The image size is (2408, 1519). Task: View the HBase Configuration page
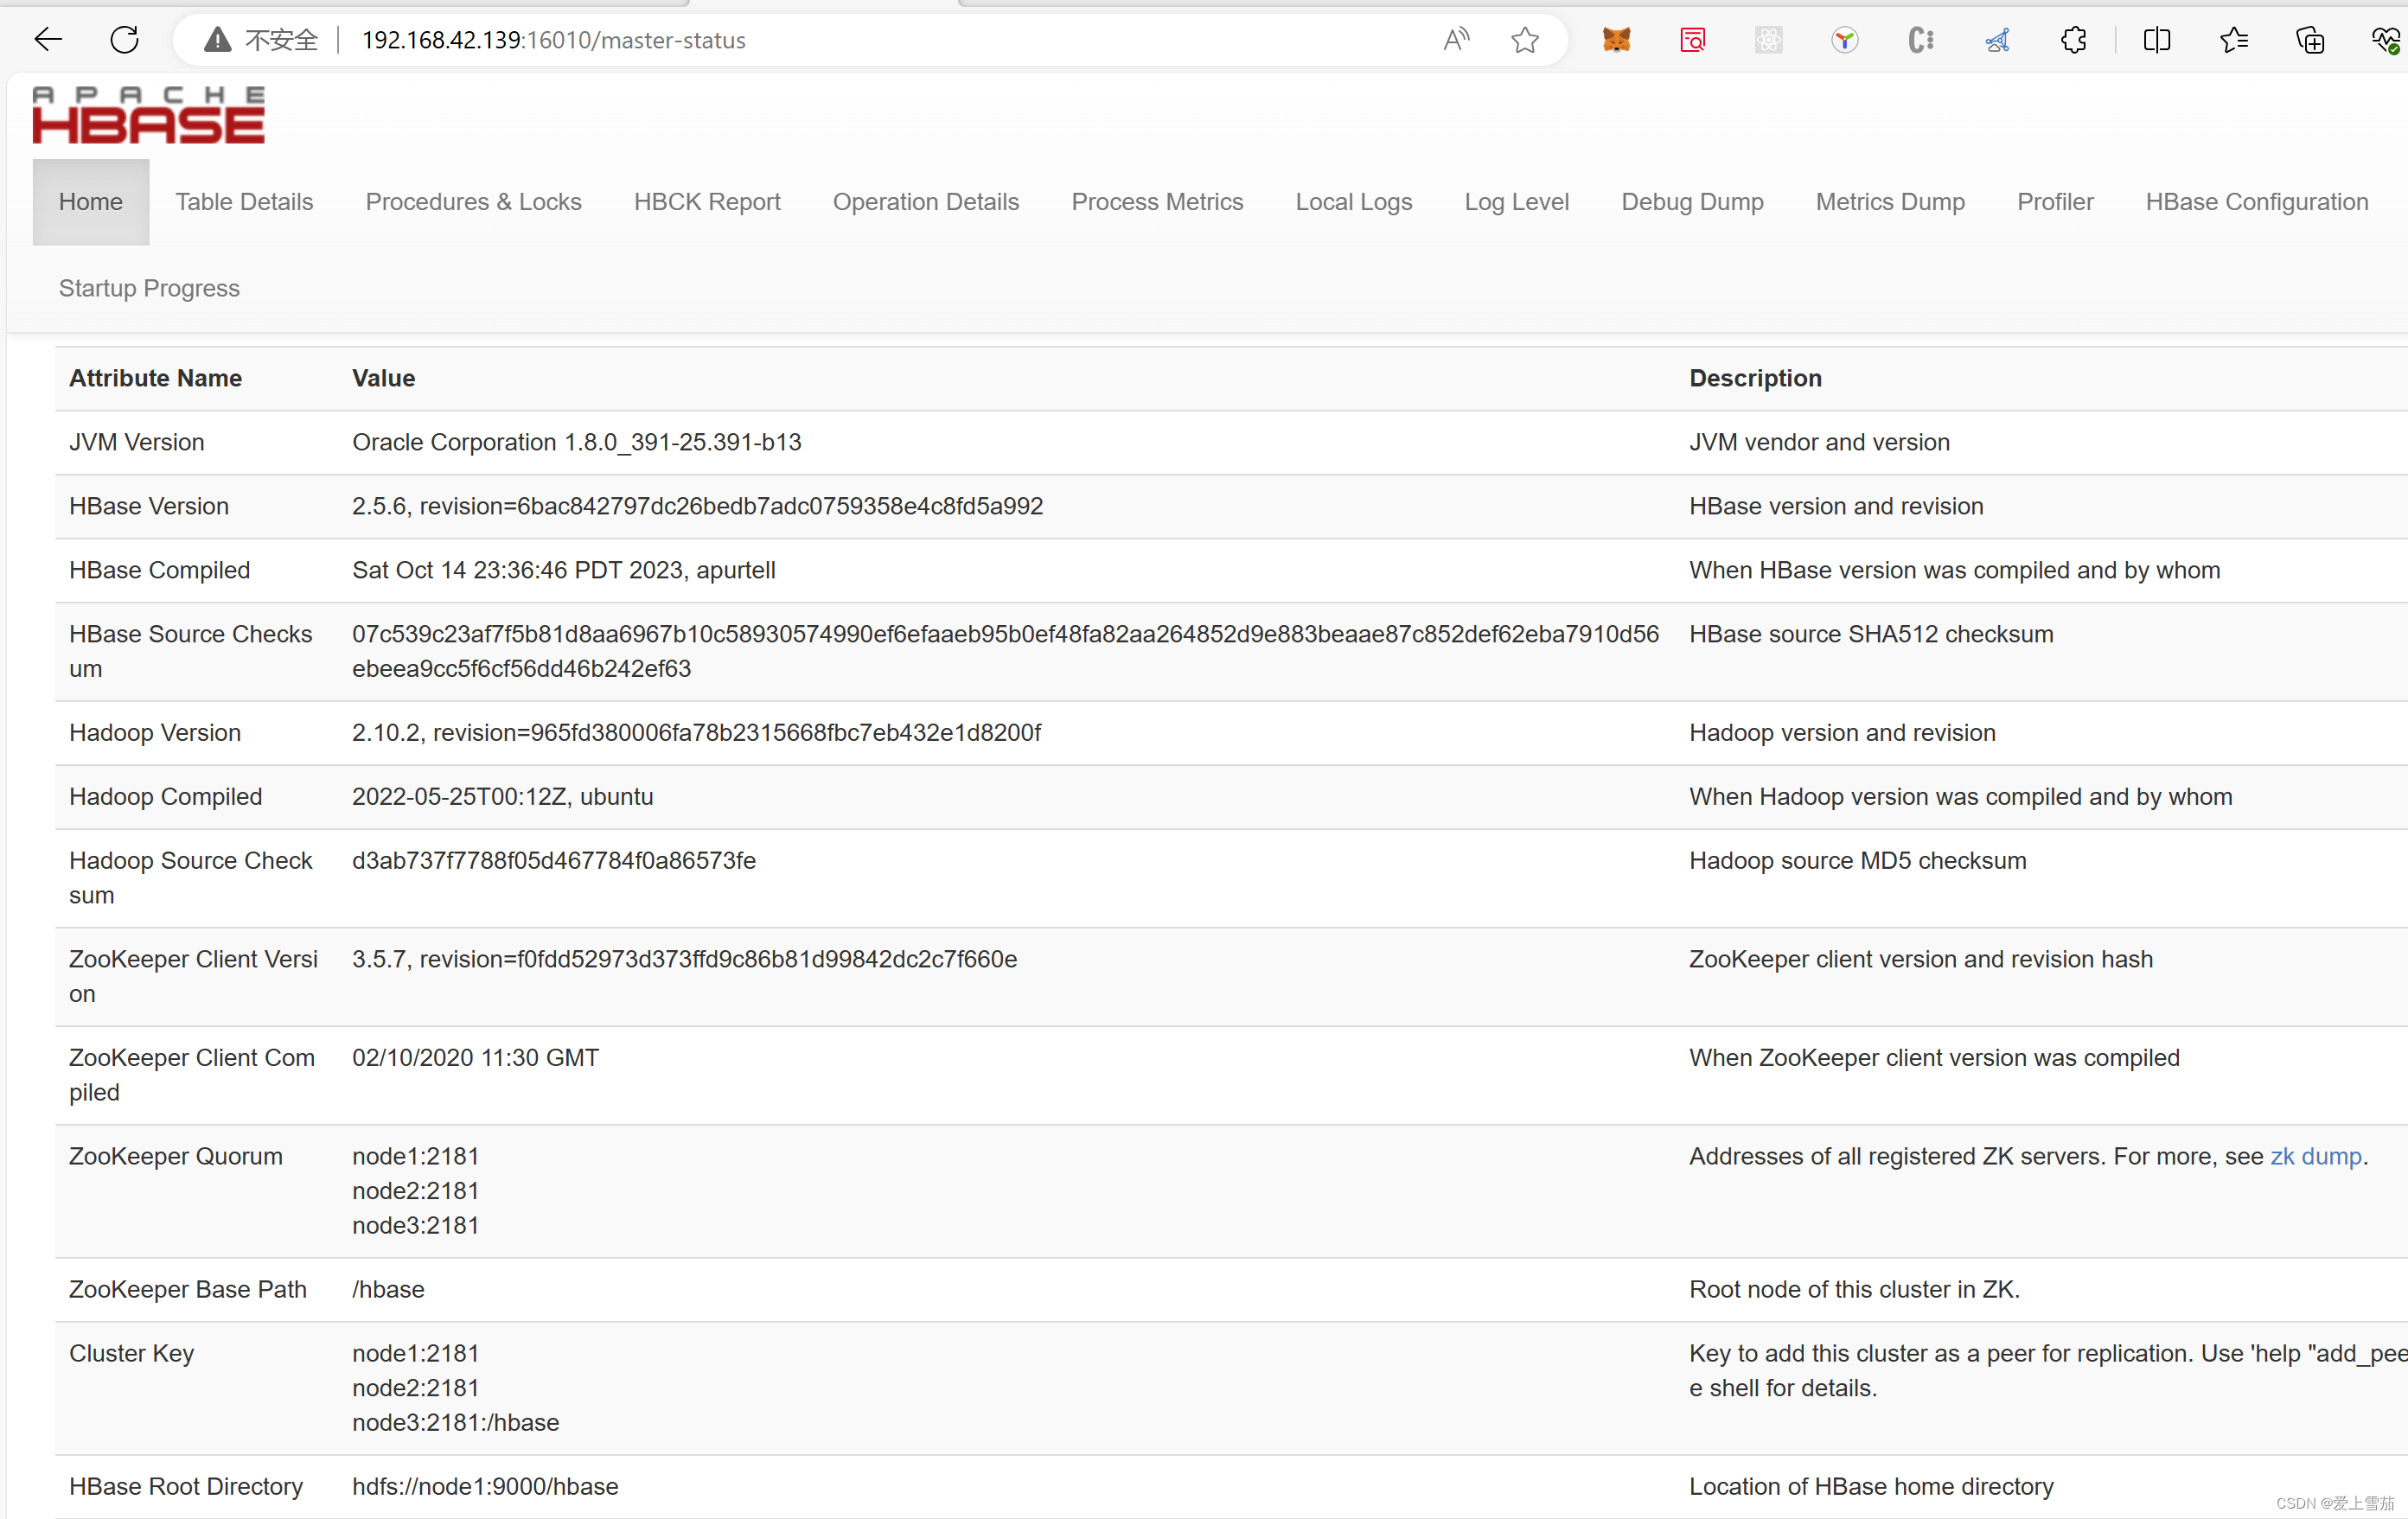(2257, 201)
